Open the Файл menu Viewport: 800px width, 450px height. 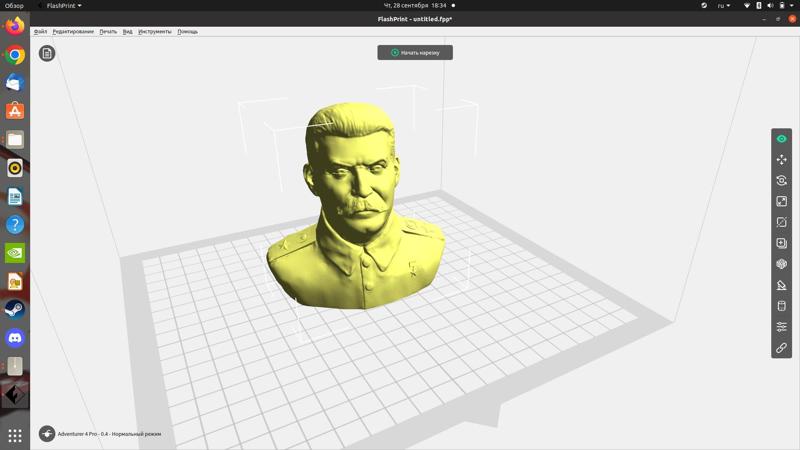click(40, 32)
